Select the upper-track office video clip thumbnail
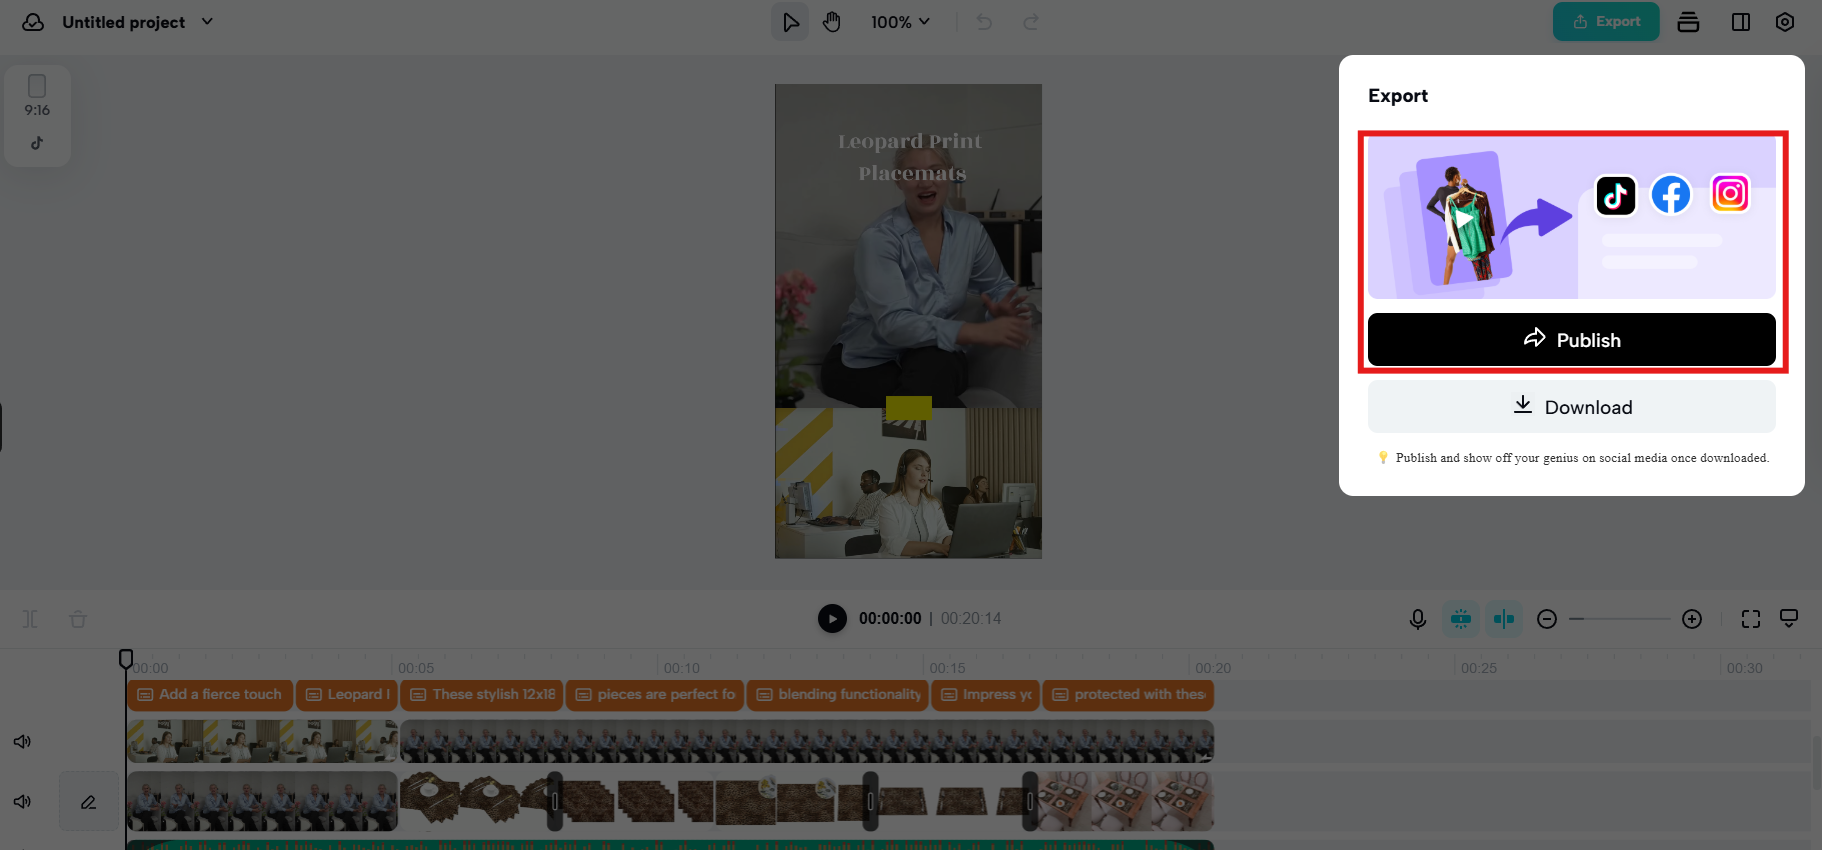 pos(262,742)
